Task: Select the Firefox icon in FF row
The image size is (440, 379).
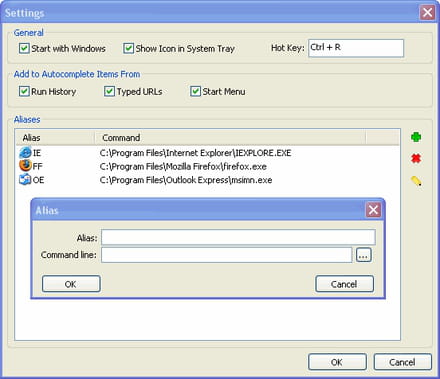Action: [25, 166]
